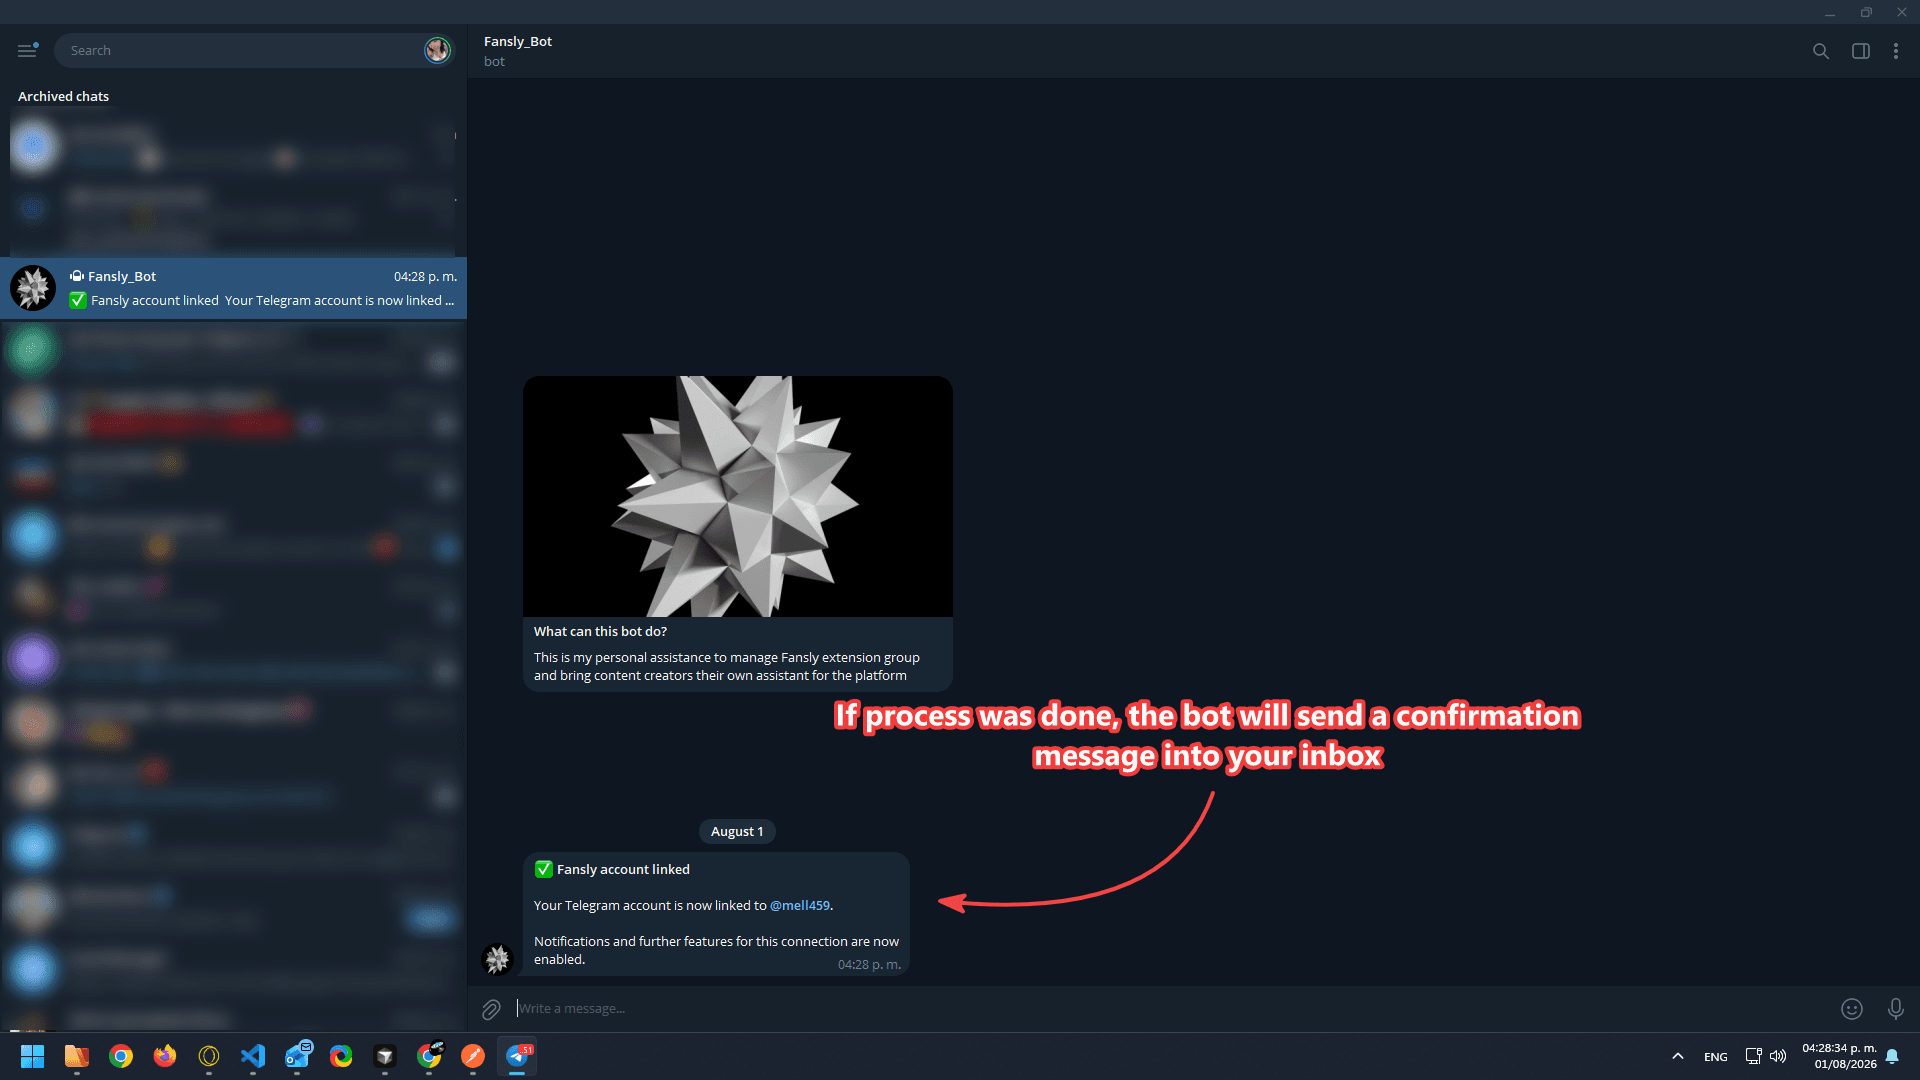
Task: Click the Search chats input field
Action: pos(240,50)
